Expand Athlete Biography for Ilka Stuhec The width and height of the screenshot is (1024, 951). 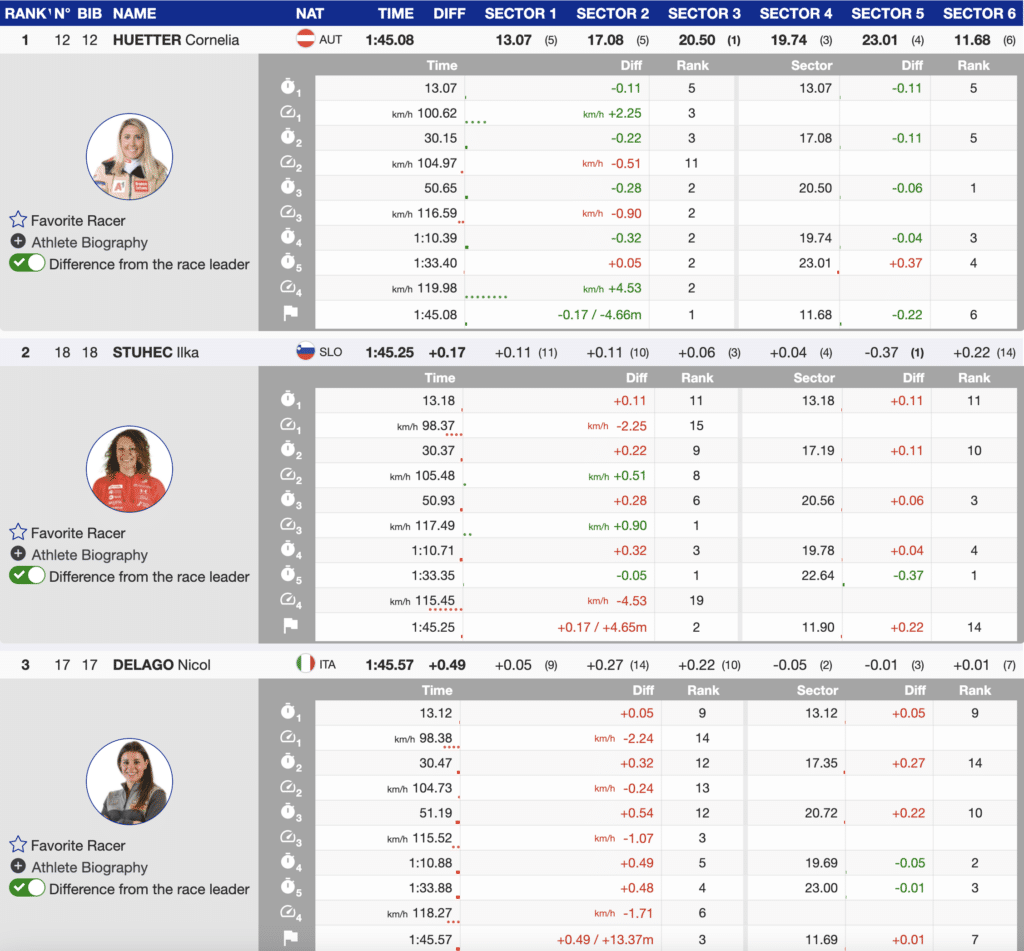pyautogui.click(x=18, y=555)
